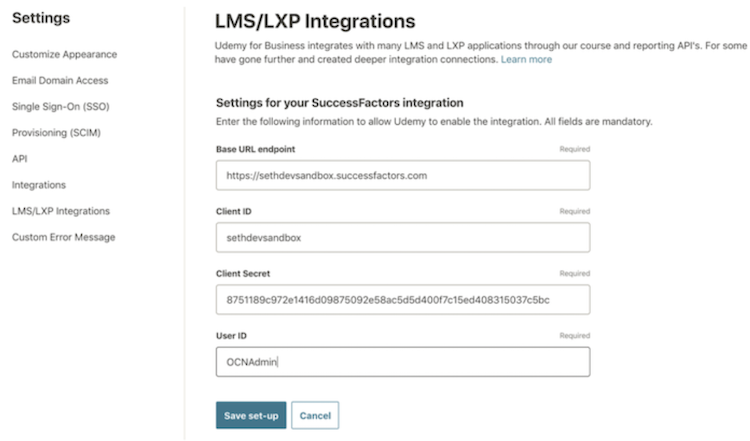
Task: Click the Client ID field label
Action: (234, 211)
